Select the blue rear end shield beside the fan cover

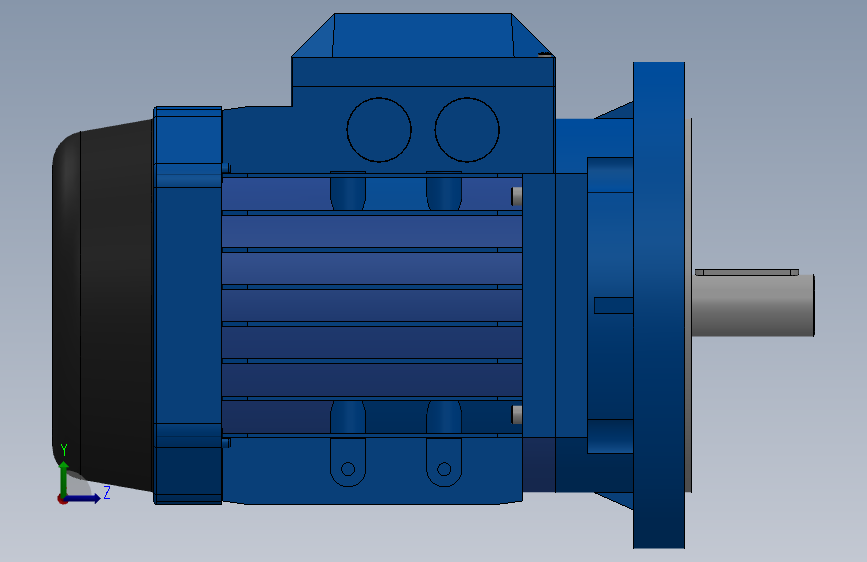(x=188, y=305)
